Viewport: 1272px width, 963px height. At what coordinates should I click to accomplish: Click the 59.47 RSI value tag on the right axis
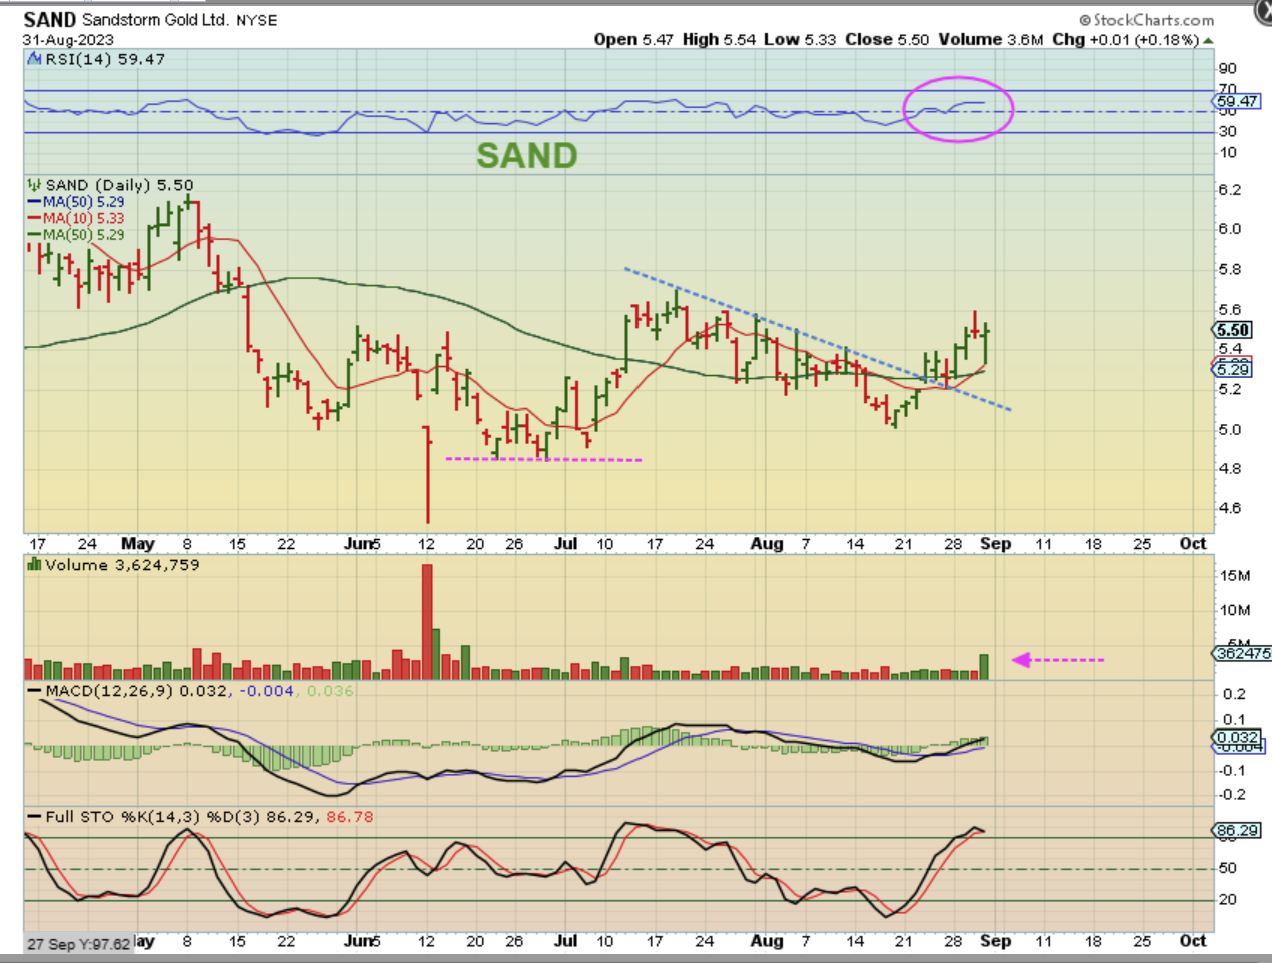coord(1238,101)
